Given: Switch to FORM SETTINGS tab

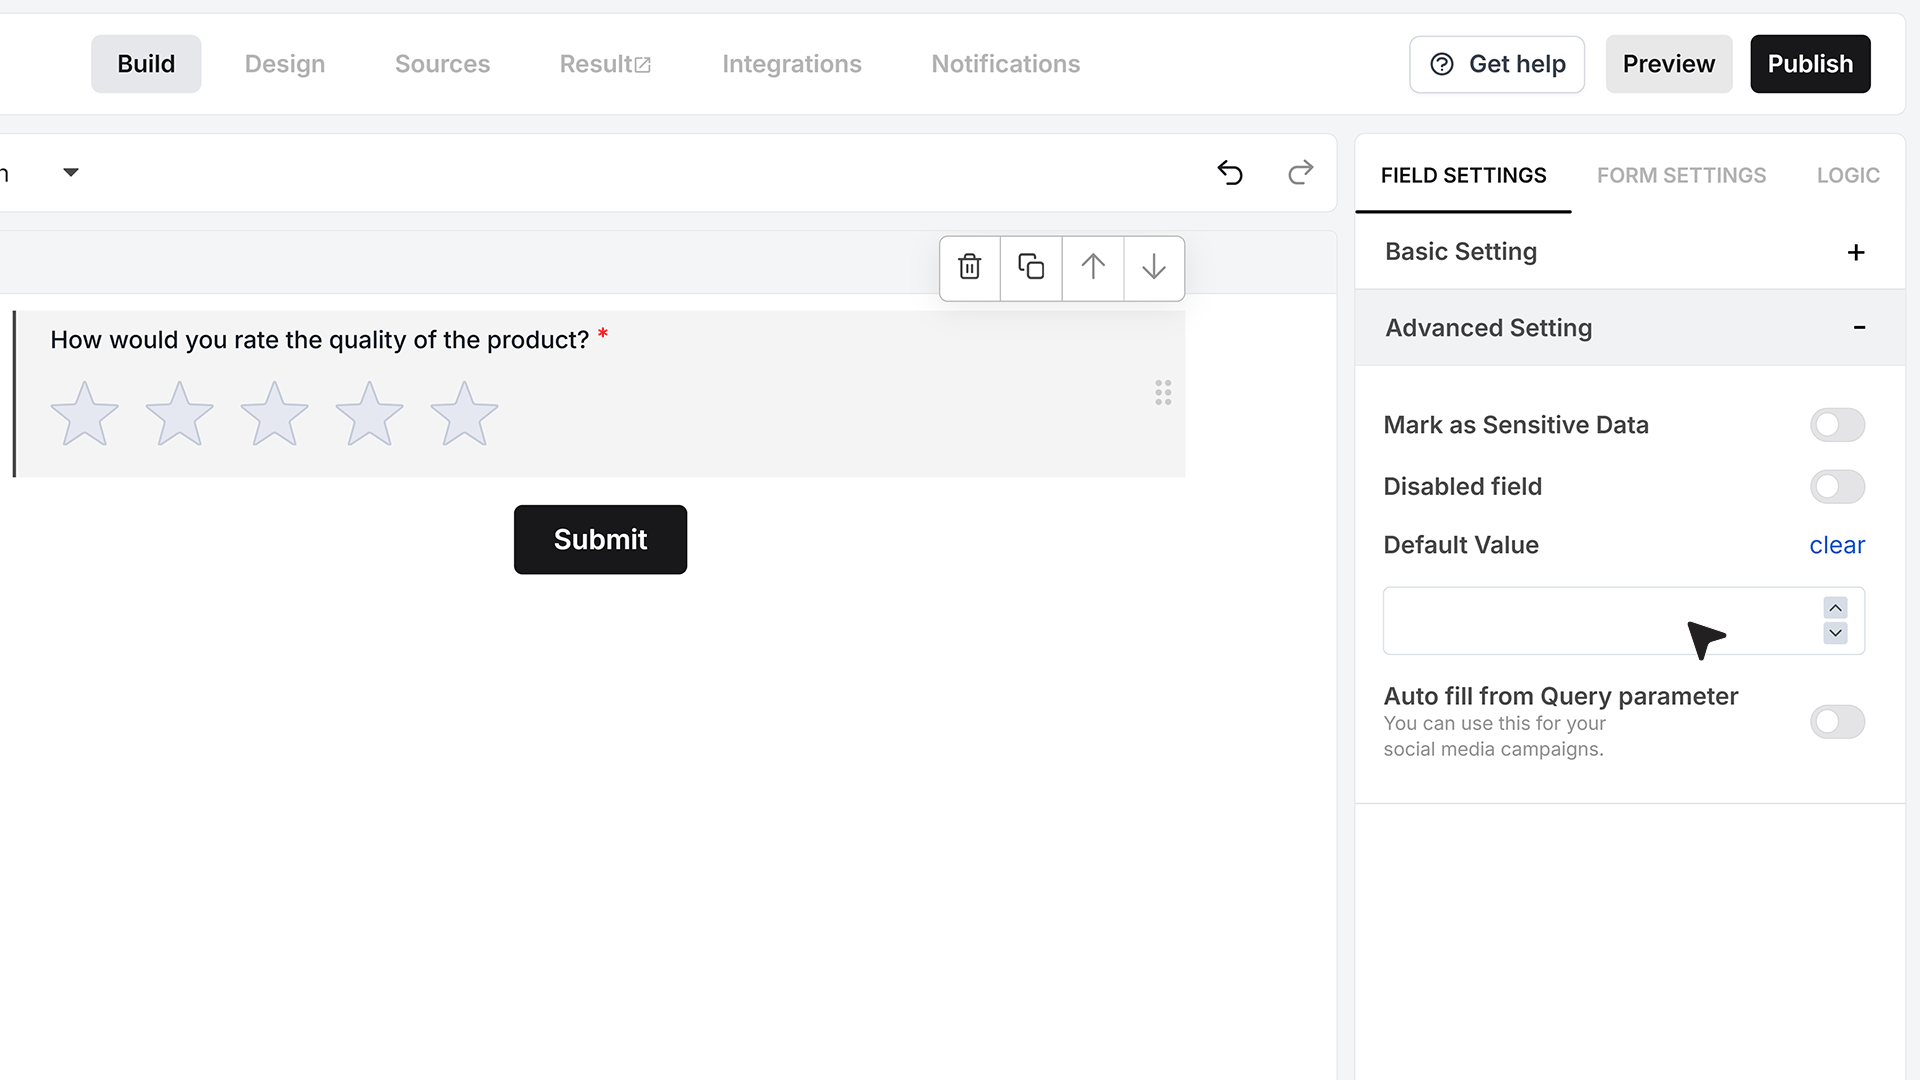Looking at the screenshot, I should tap(1681, 175).
